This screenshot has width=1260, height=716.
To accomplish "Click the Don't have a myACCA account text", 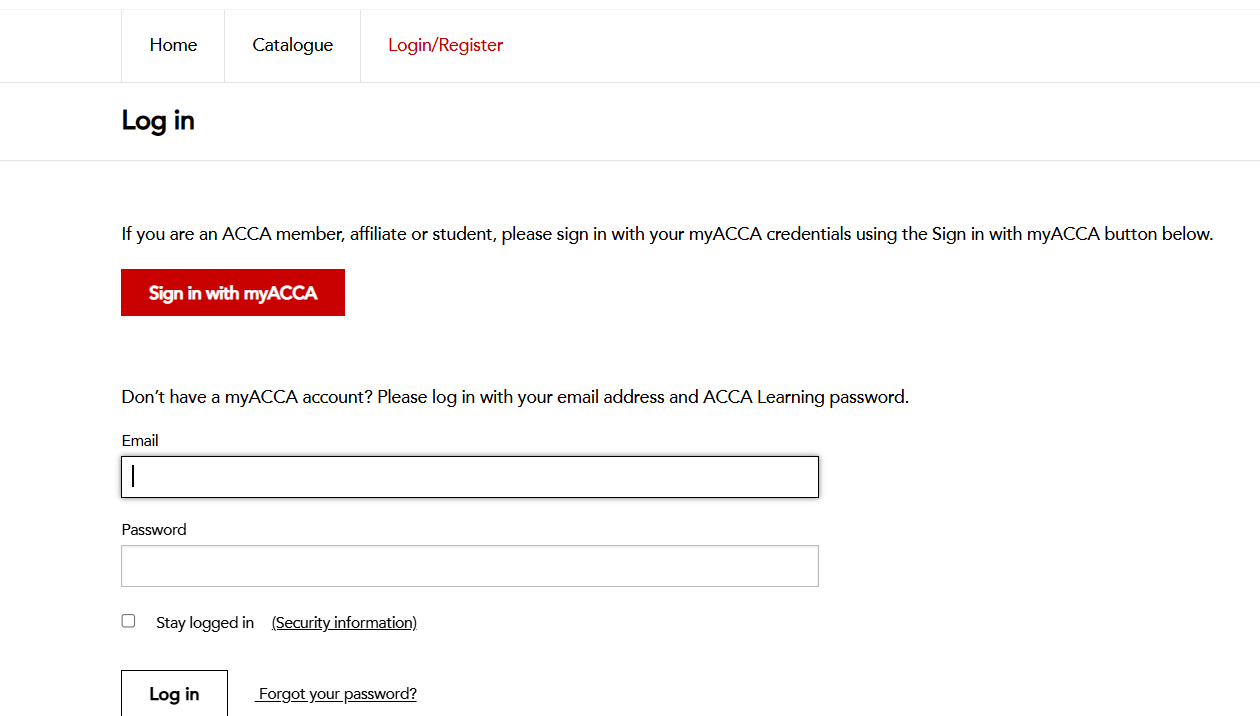I will [515, 397].
